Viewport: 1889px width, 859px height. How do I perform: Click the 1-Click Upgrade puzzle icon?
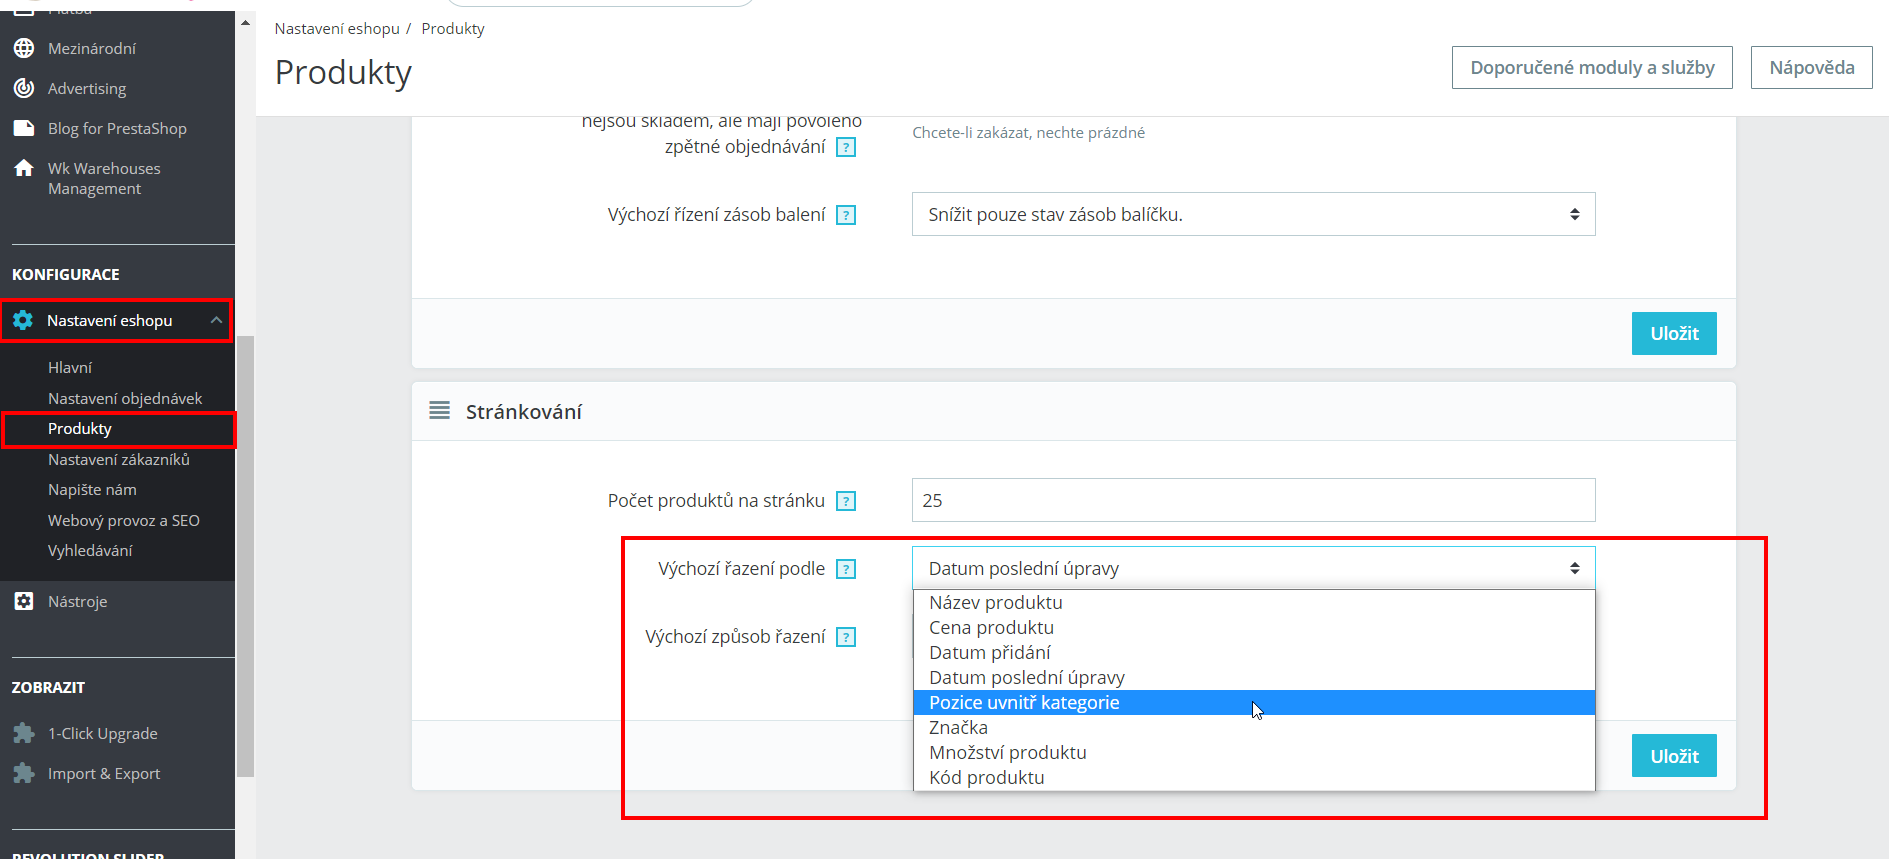[24, 733]
